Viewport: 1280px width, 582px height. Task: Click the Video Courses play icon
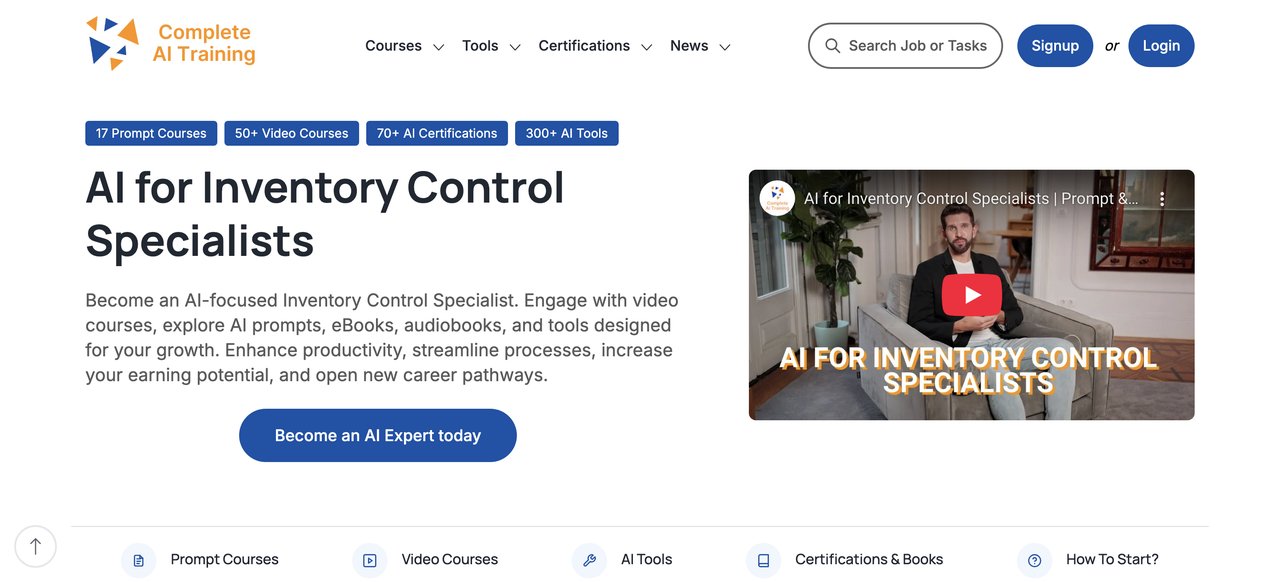[x=369, y=560]
